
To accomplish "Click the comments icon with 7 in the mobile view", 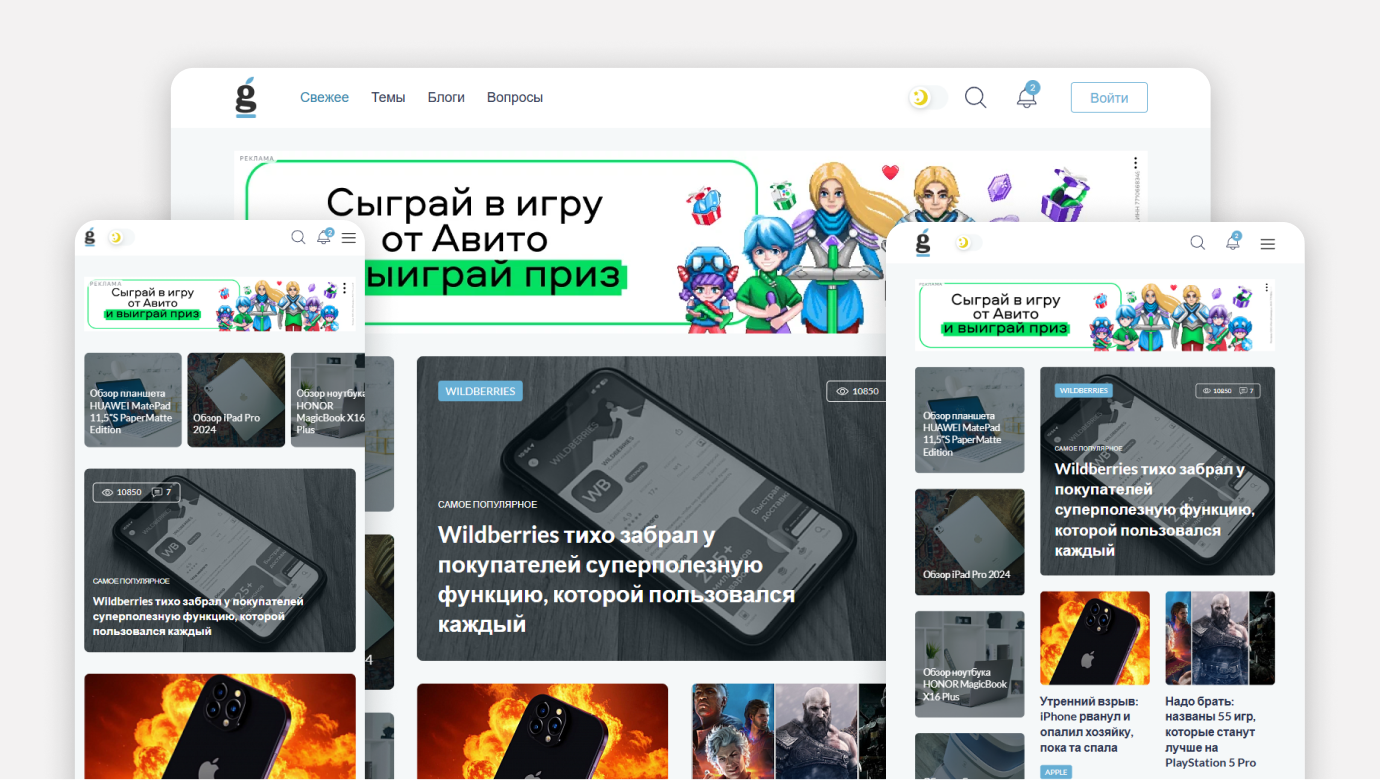I will 157,492.
